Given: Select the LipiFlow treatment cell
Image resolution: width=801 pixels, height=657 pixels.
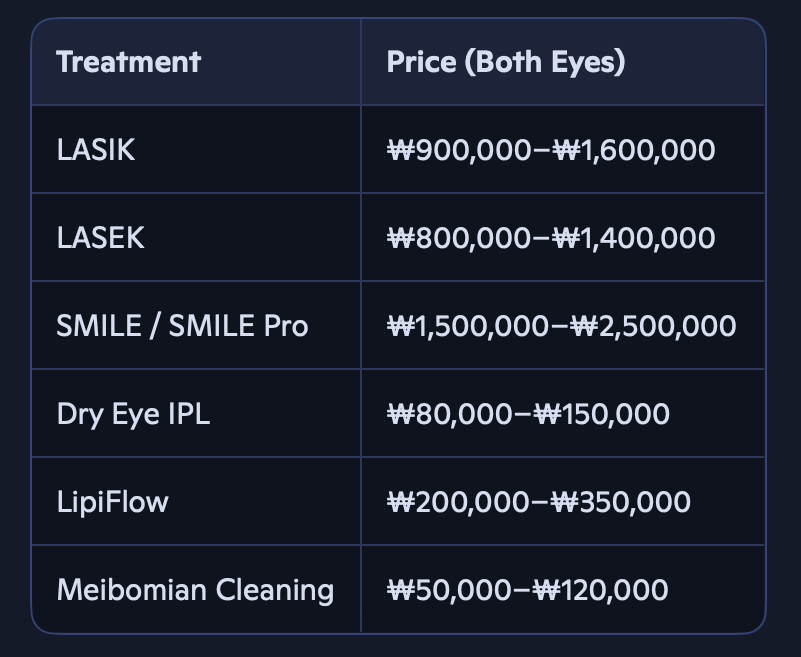Looking at the screenshot, I should coord(196,501).
